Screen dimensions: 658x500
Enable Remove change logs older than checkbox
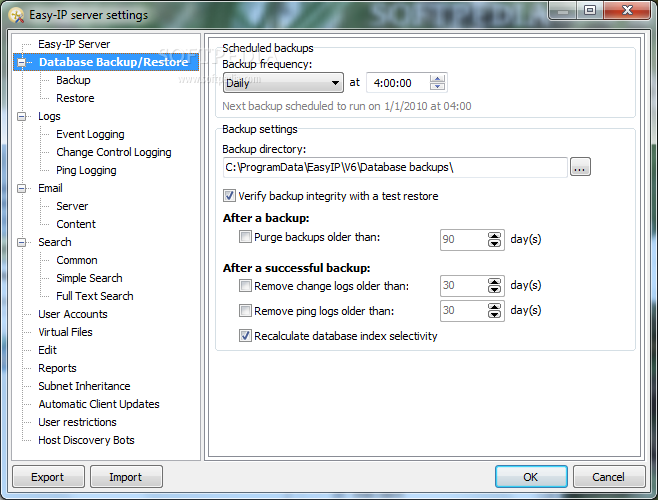click(245, 286)
